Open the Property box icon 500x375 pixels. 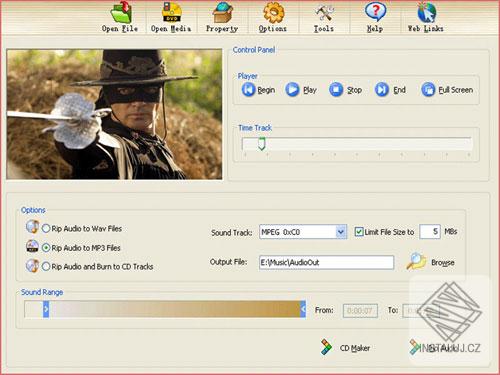[x=222, y=12]
